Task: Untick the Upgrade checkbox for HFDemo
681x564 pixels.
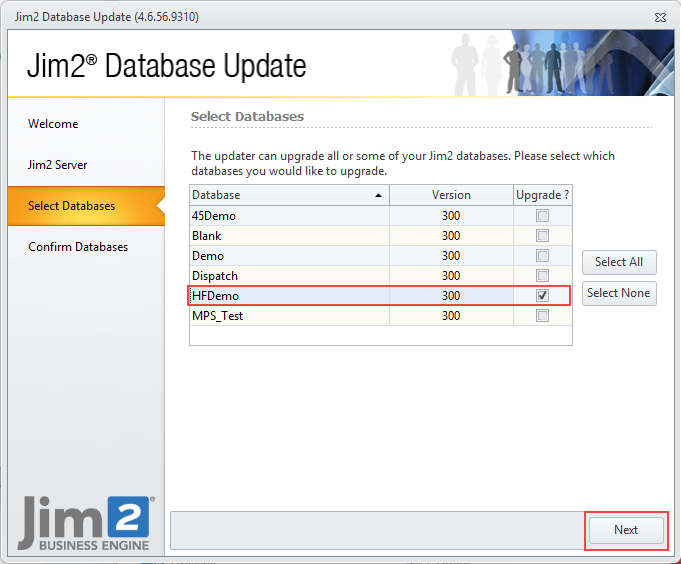Action: [542, 295]
